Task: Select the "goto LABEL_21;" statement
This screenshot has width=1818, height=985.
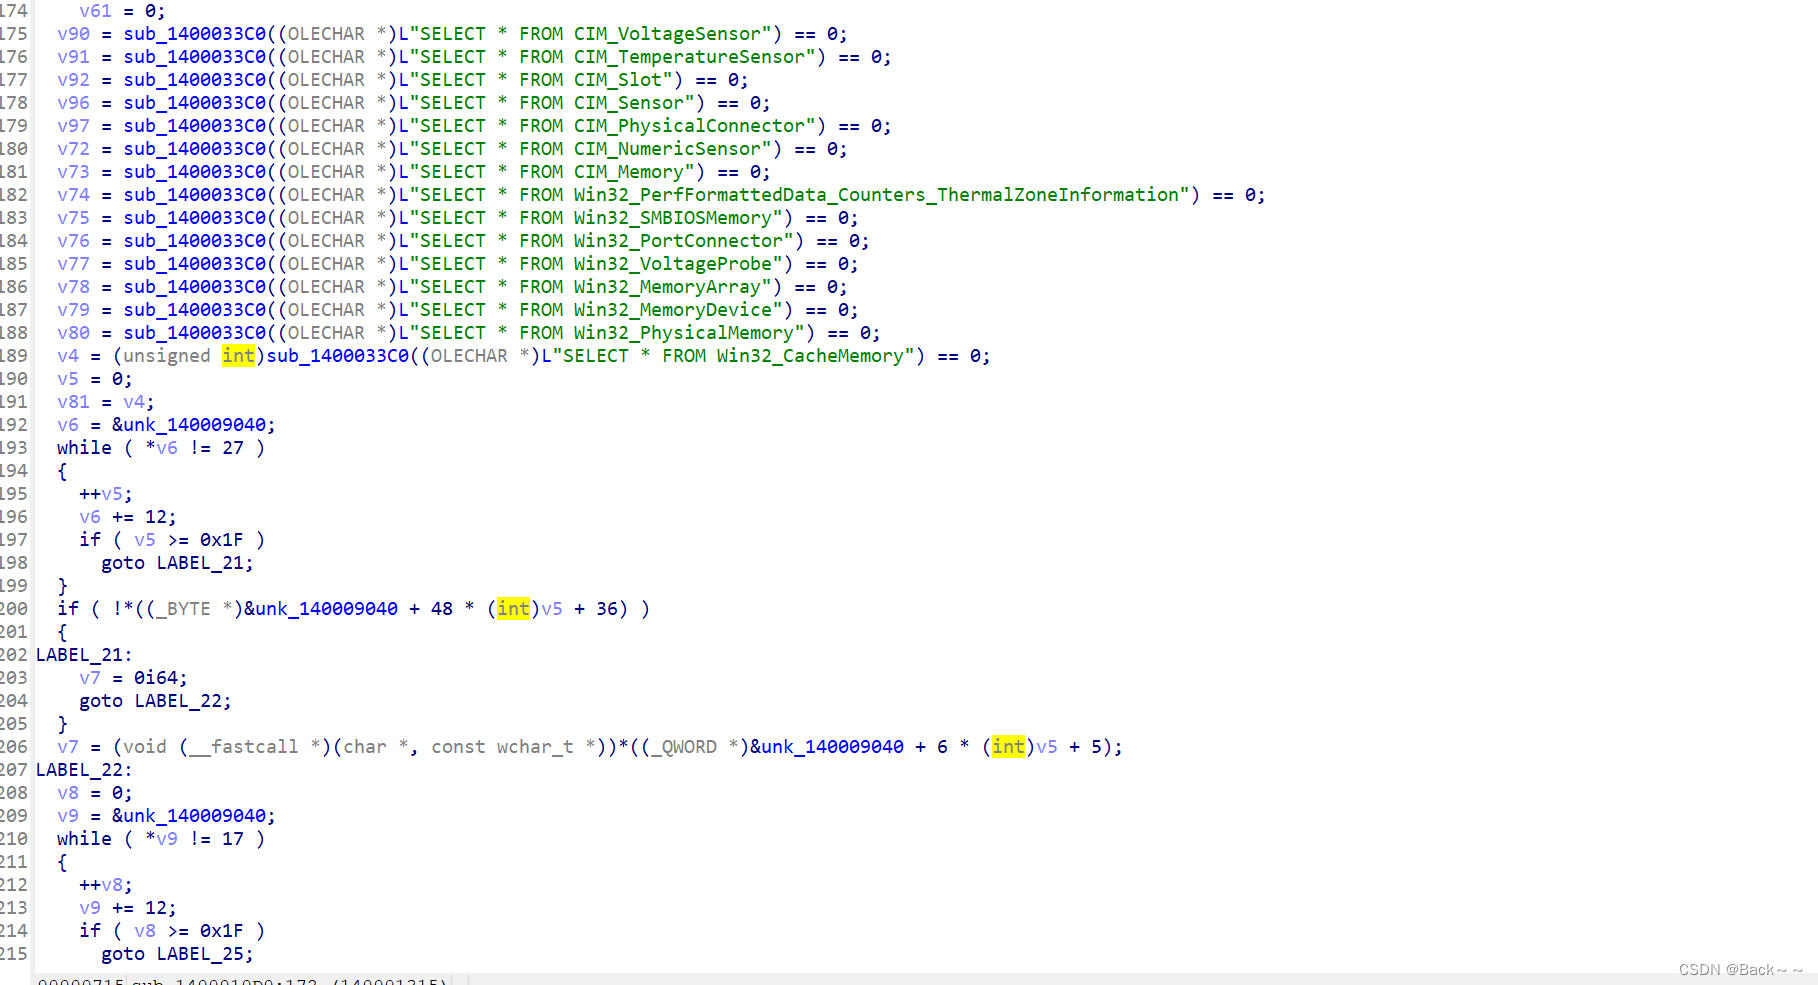Action: [x=177, y=563]
